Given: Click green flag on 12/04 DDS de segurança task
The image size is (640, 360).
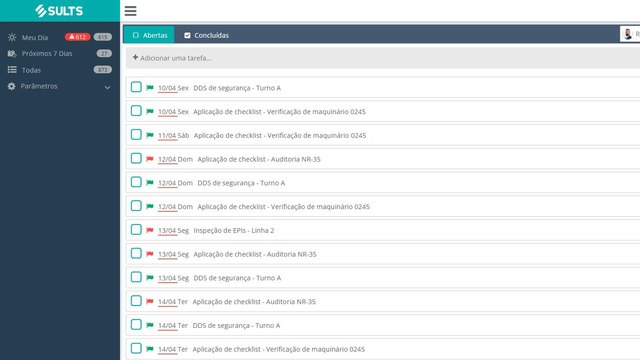Looking at the screenshot, I should click(150, 183).
